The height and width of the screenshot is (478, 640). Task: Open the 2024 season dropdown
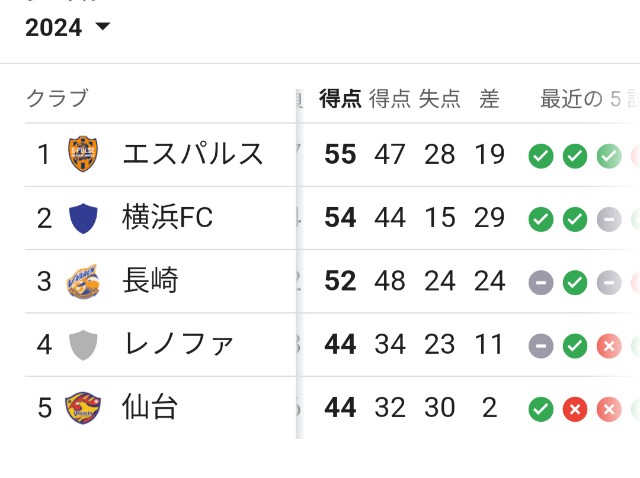pos(68,28)
